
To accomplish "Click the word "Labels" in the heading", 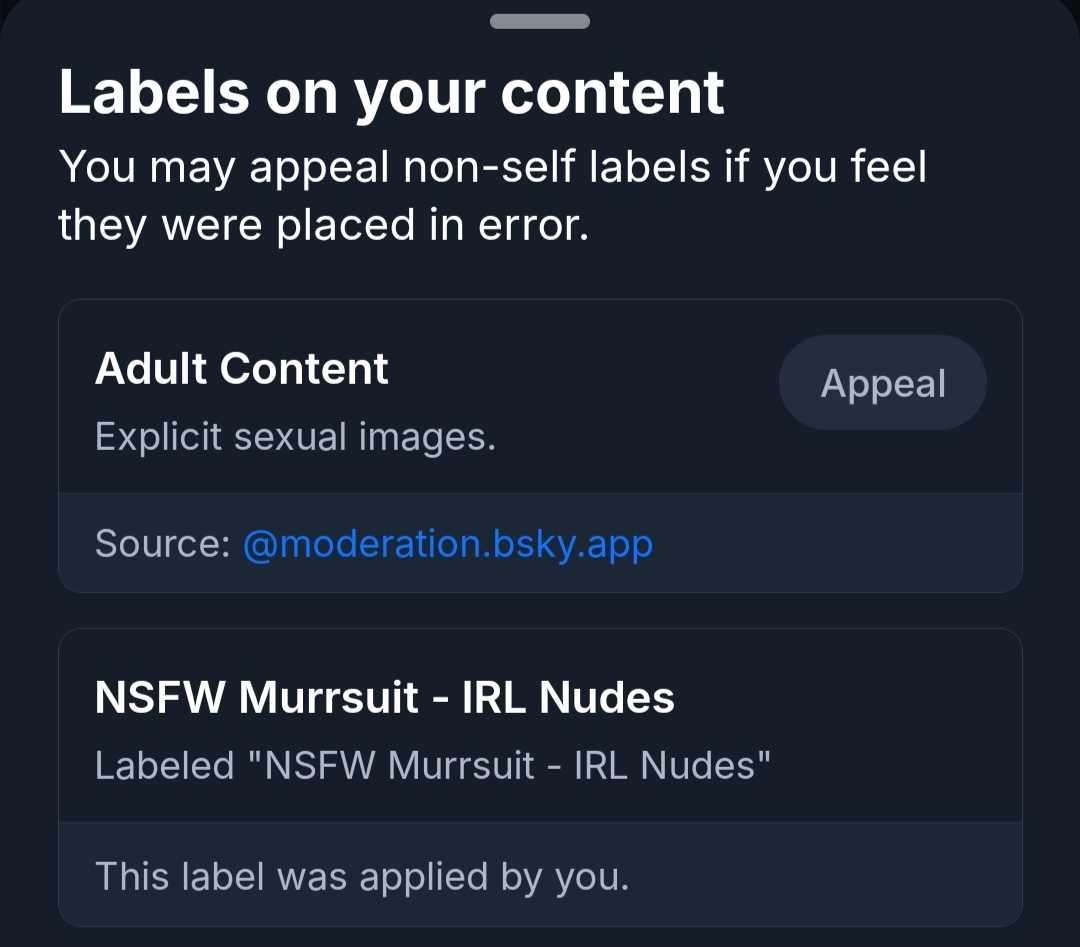I will tap(154, 93).
